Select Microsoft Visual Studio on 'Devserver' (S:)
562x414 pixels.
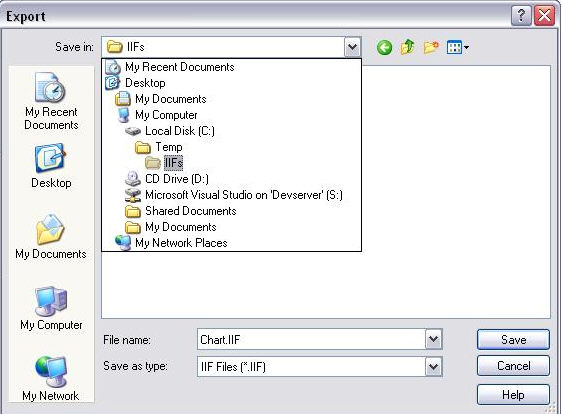pyautogui.click(x=234, y=195)
